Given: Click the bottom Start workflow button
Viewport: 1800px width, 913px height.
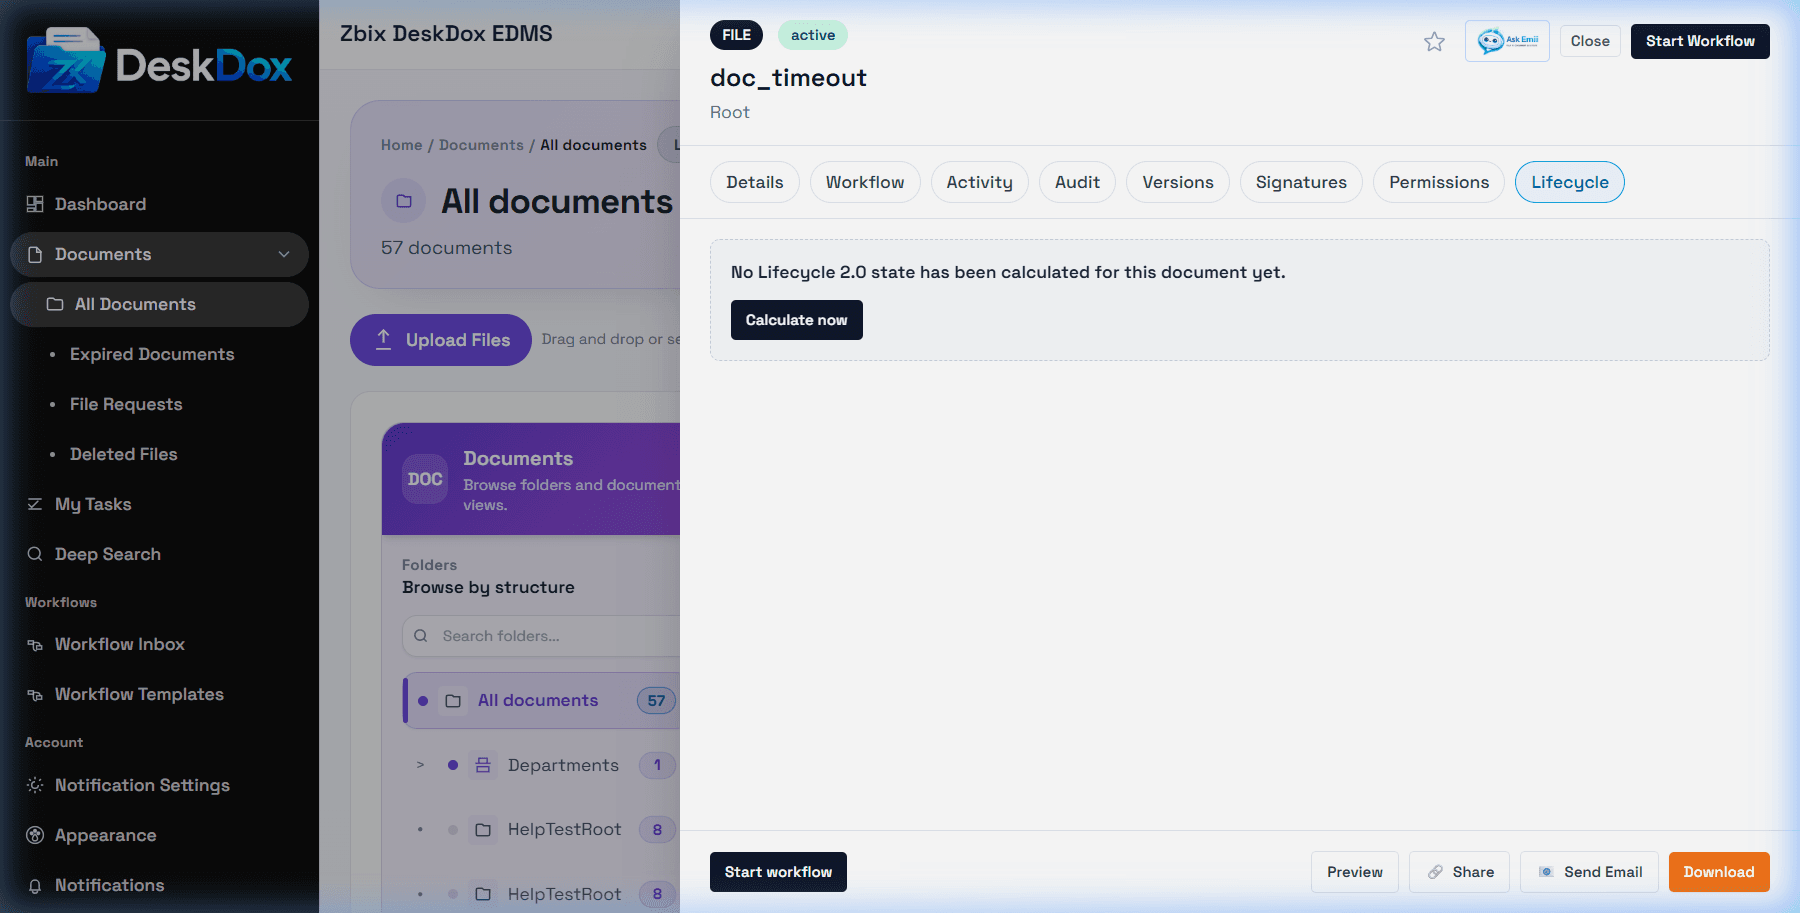Looking at the screenshot, I should click(x=778, y=872).
